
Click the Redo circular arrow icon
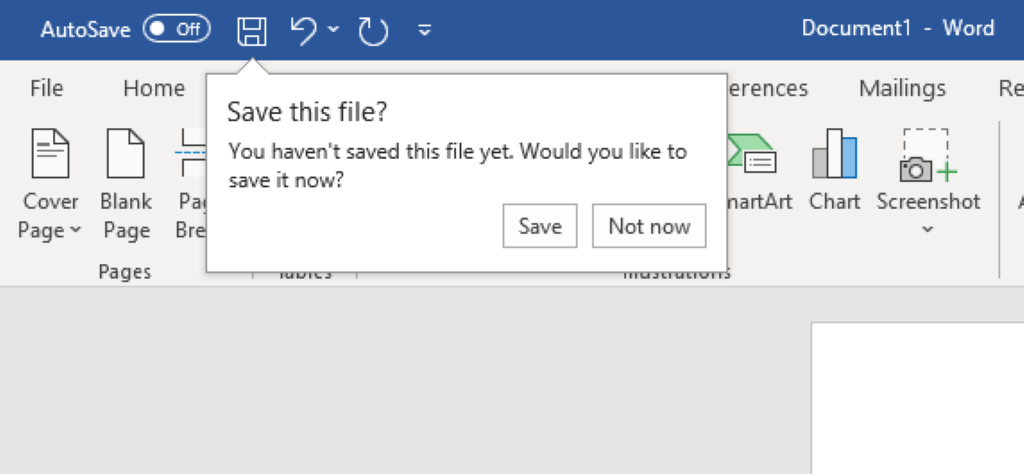click(x=373, y=30)
